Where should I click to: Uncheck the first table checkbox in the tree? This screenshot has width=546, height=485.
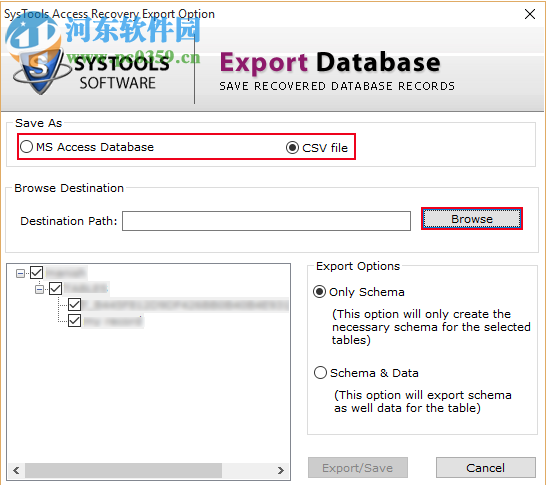75,305
